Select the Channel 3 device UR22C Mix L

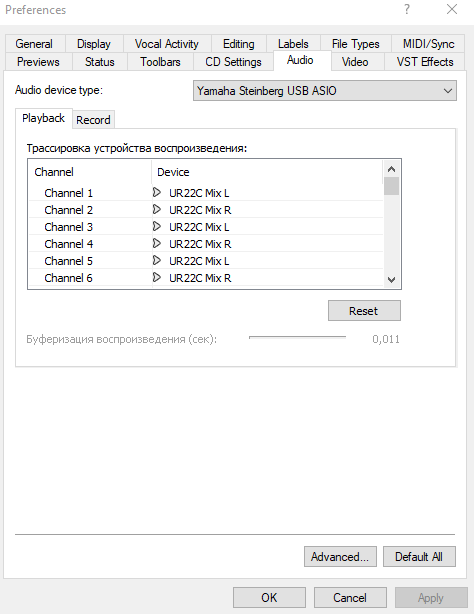tap(199, 227)
